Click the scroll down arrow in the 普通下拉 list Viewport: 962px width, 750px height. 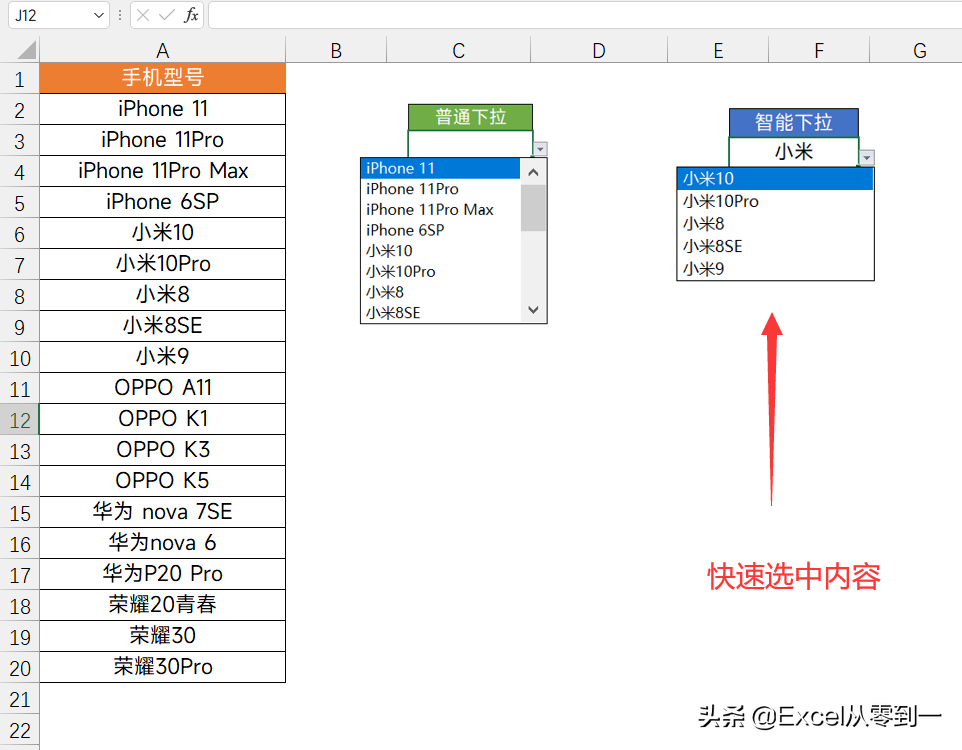(x=533, y=310)
